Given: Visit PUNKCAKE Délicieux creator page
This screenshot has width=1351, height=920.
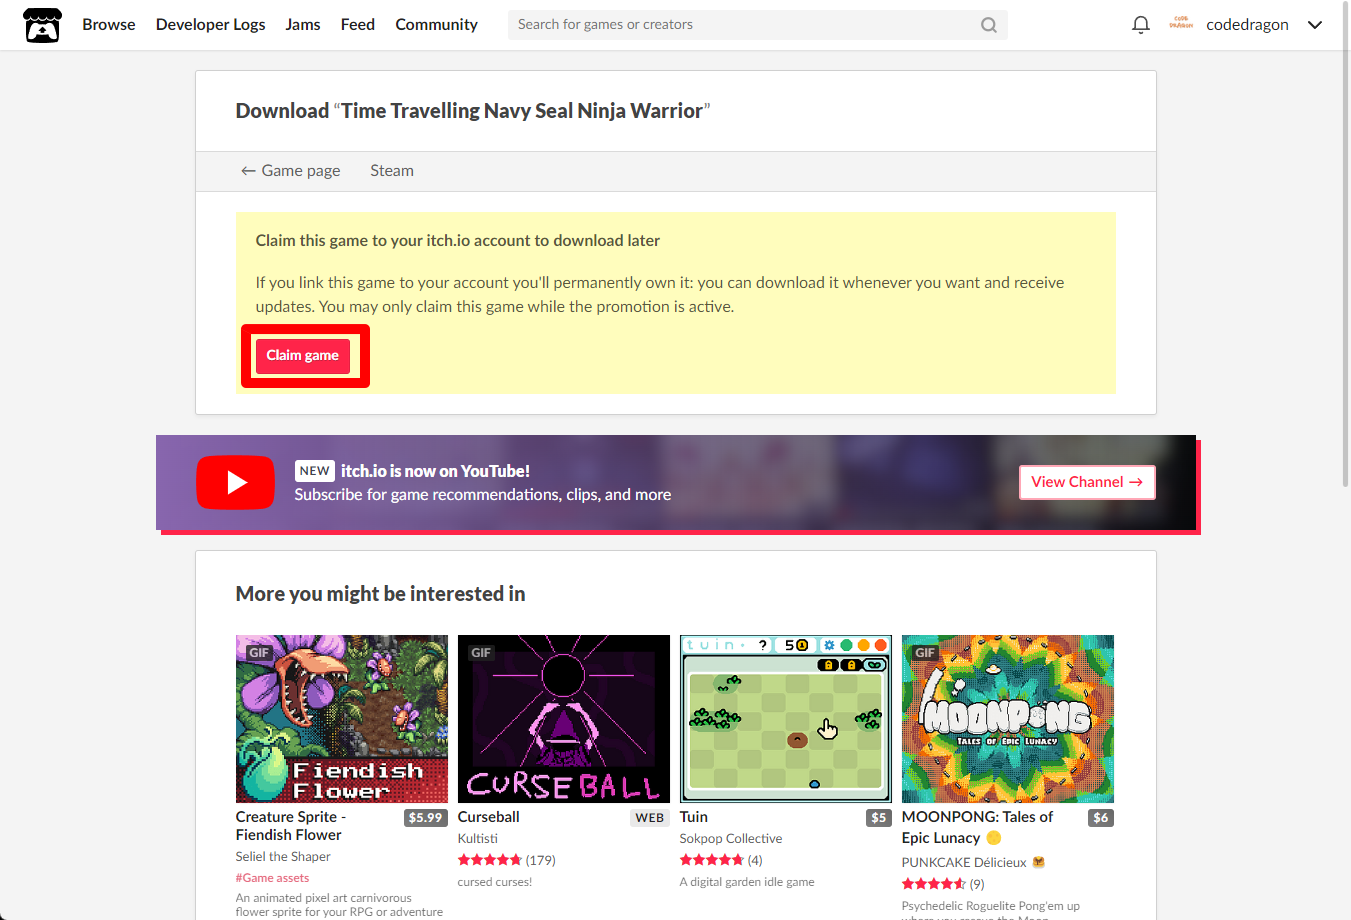Looking at the screenshot, I should coord(964,862).
